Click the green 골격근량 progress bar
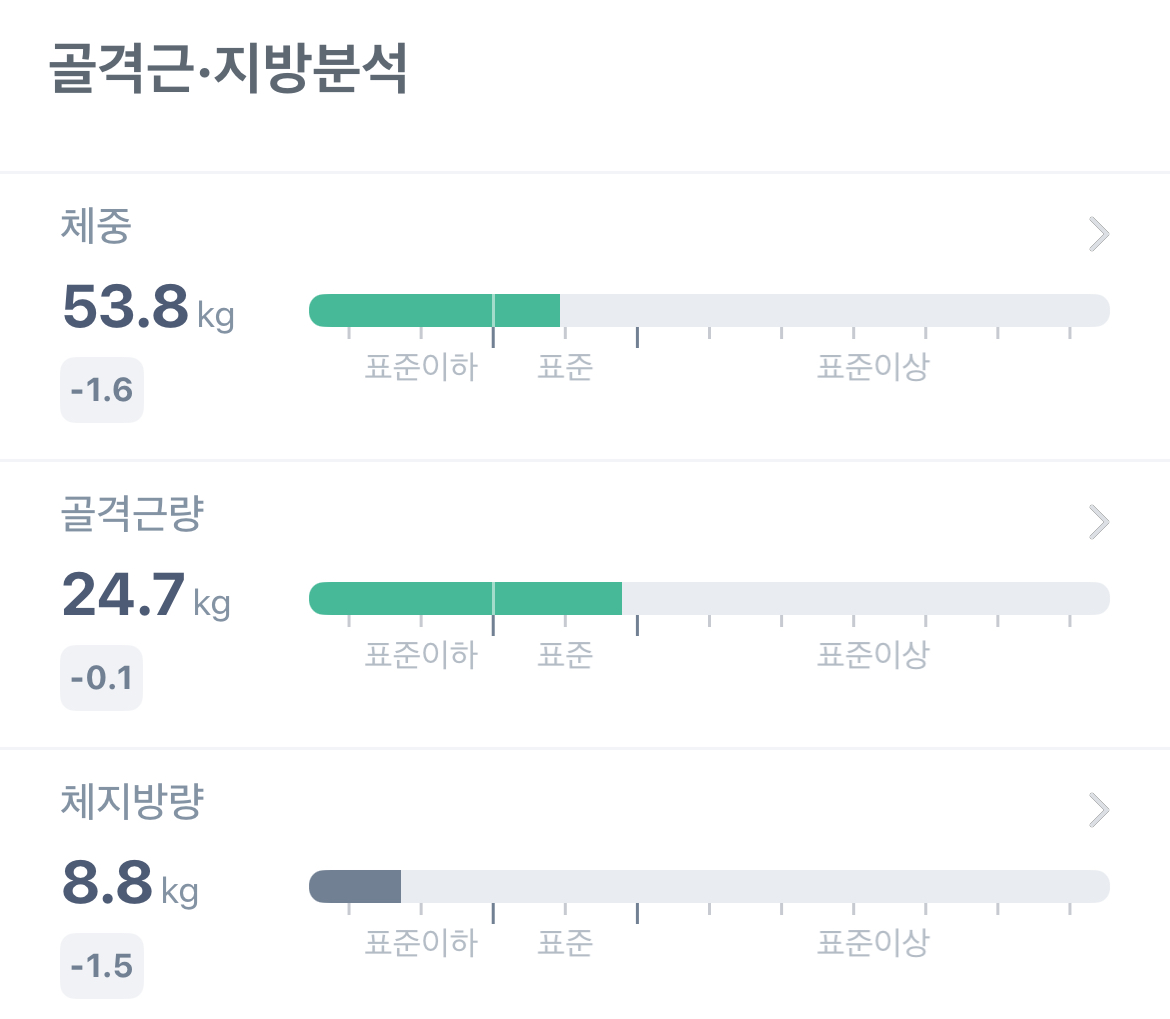This screenshot has height=1019, width=1170. pyautogui.click(x=466, y=598)
